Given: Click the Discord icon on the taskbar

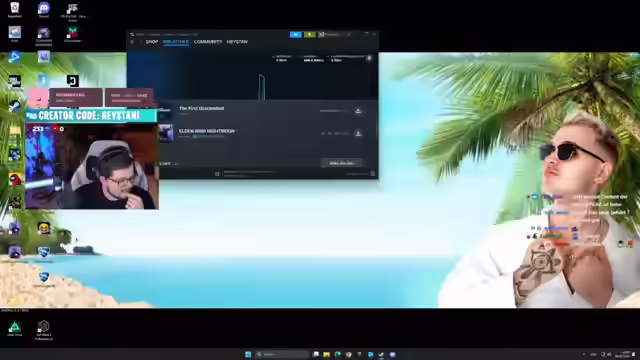Looking at the screenshot, I should click(x=392, y=354).
